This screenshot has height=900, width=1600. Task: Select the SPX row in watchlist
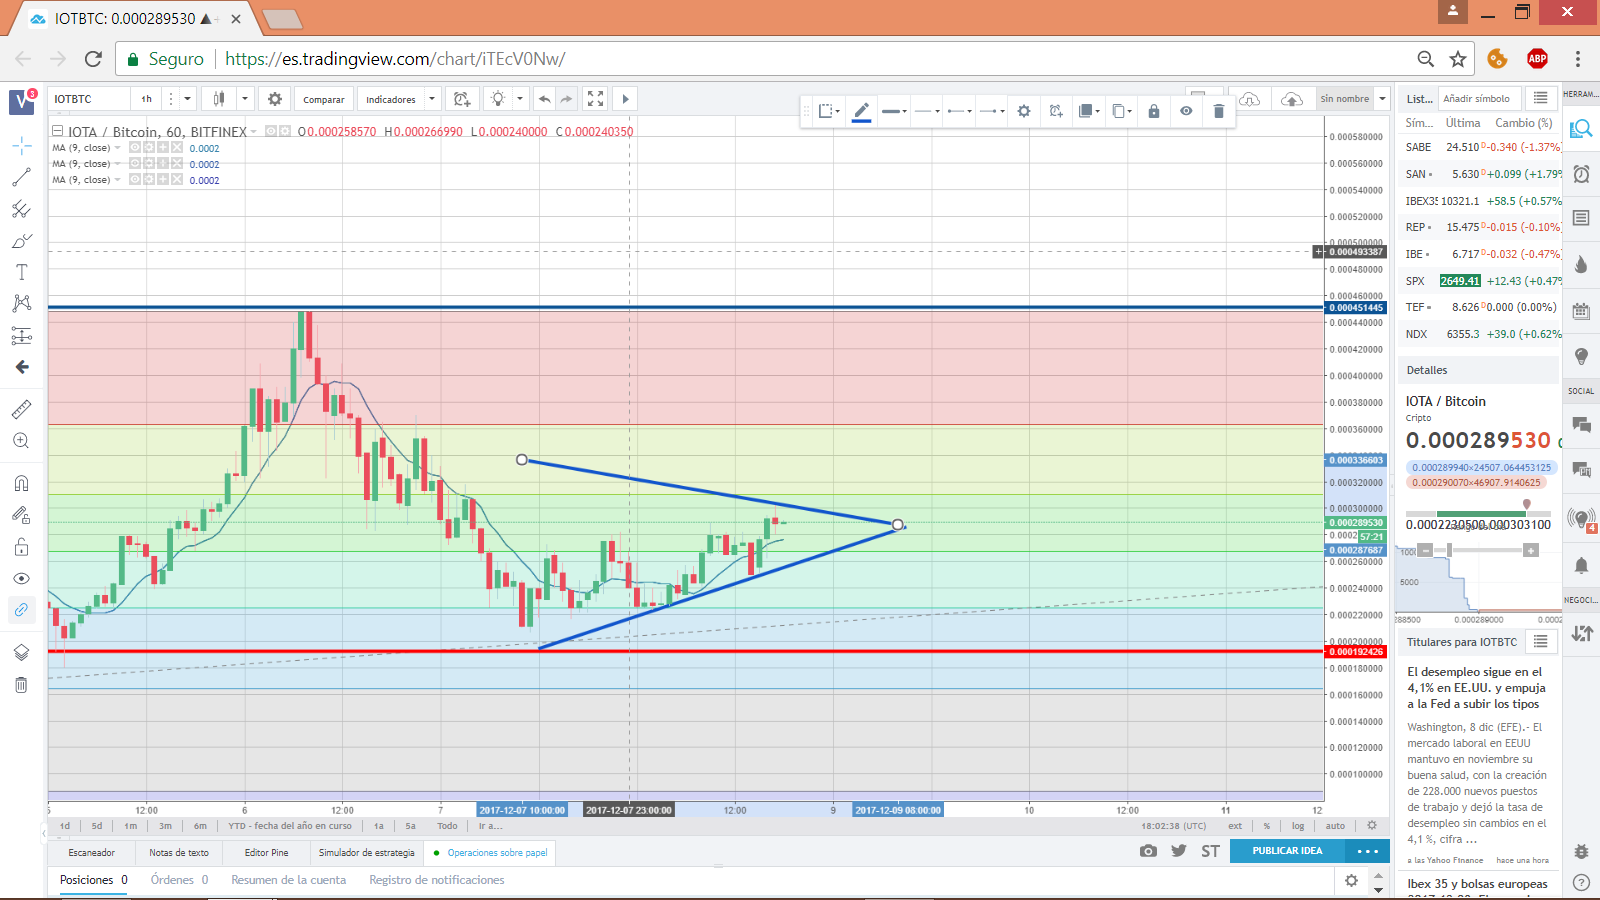(1480, 281)
